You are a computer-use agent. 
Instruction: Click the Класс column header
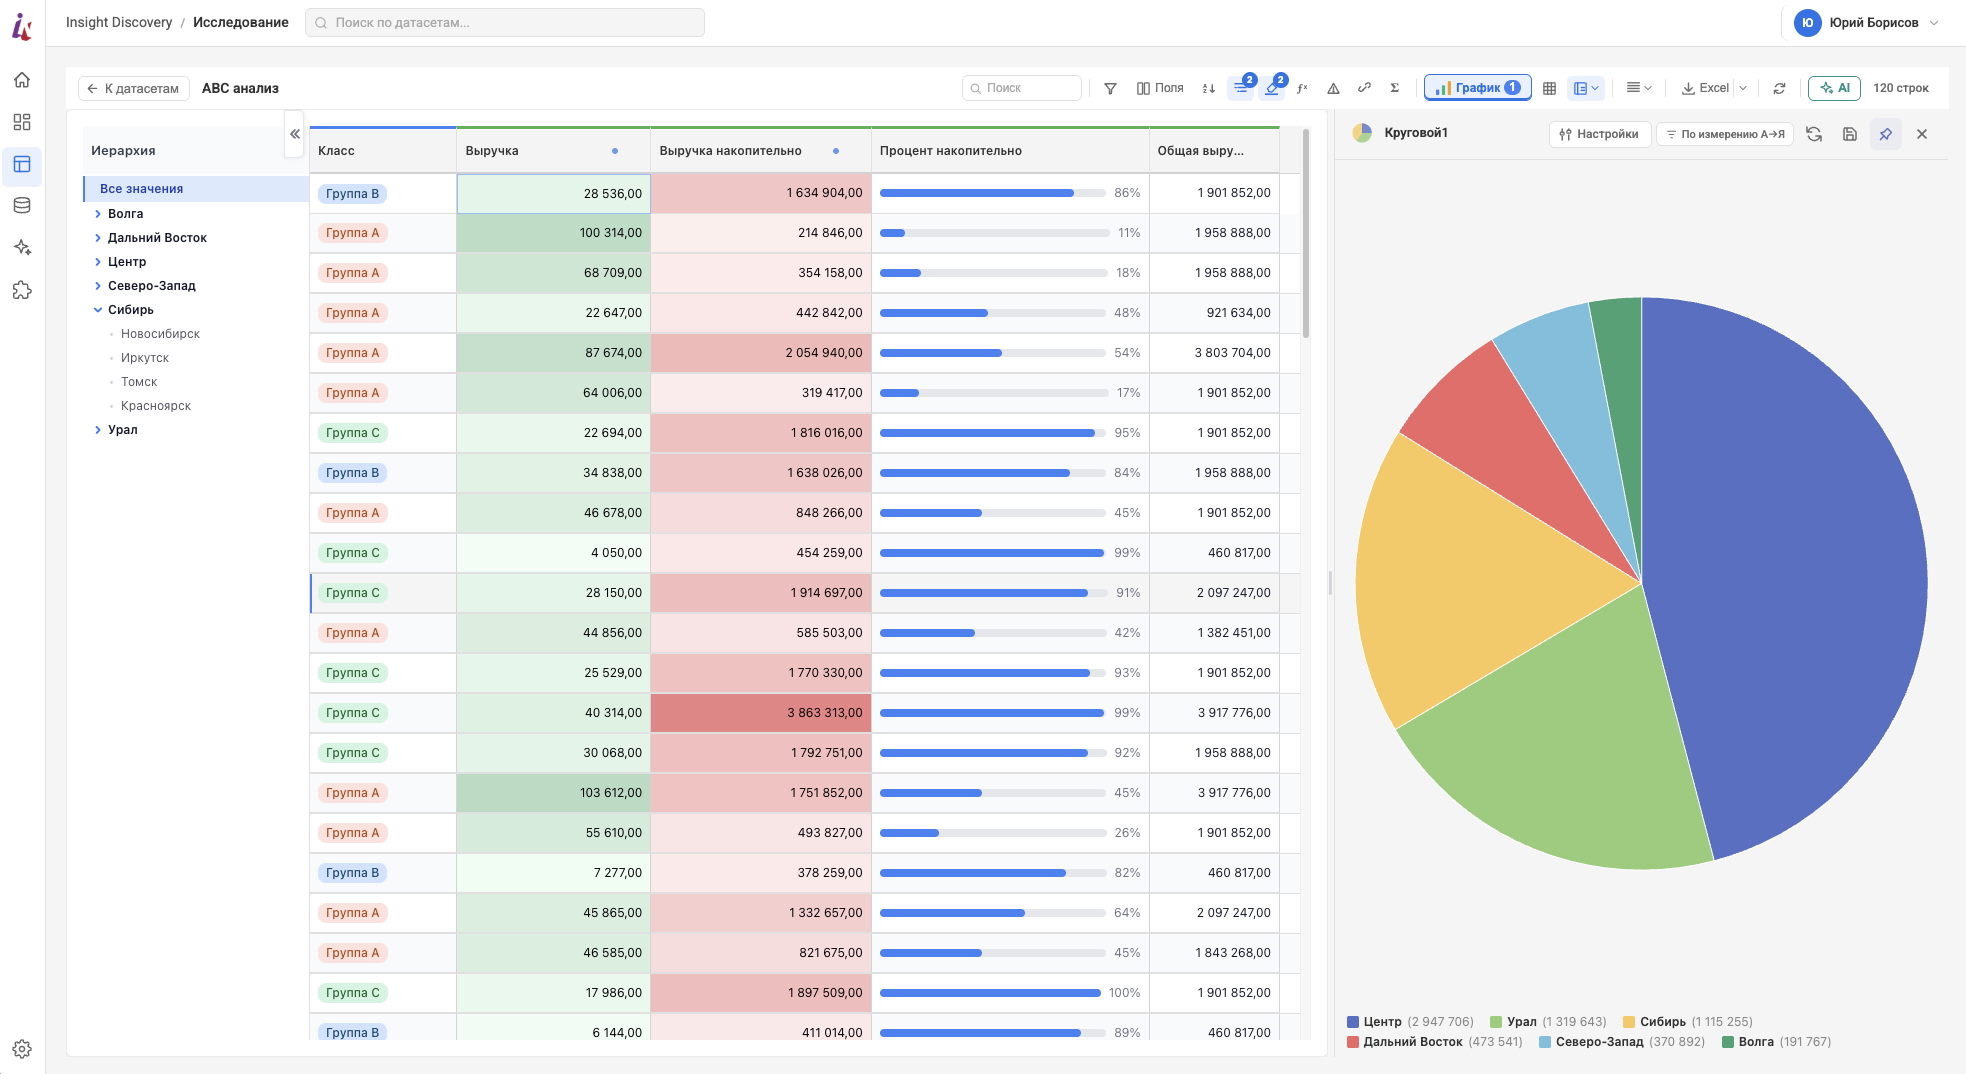[383, 151]
